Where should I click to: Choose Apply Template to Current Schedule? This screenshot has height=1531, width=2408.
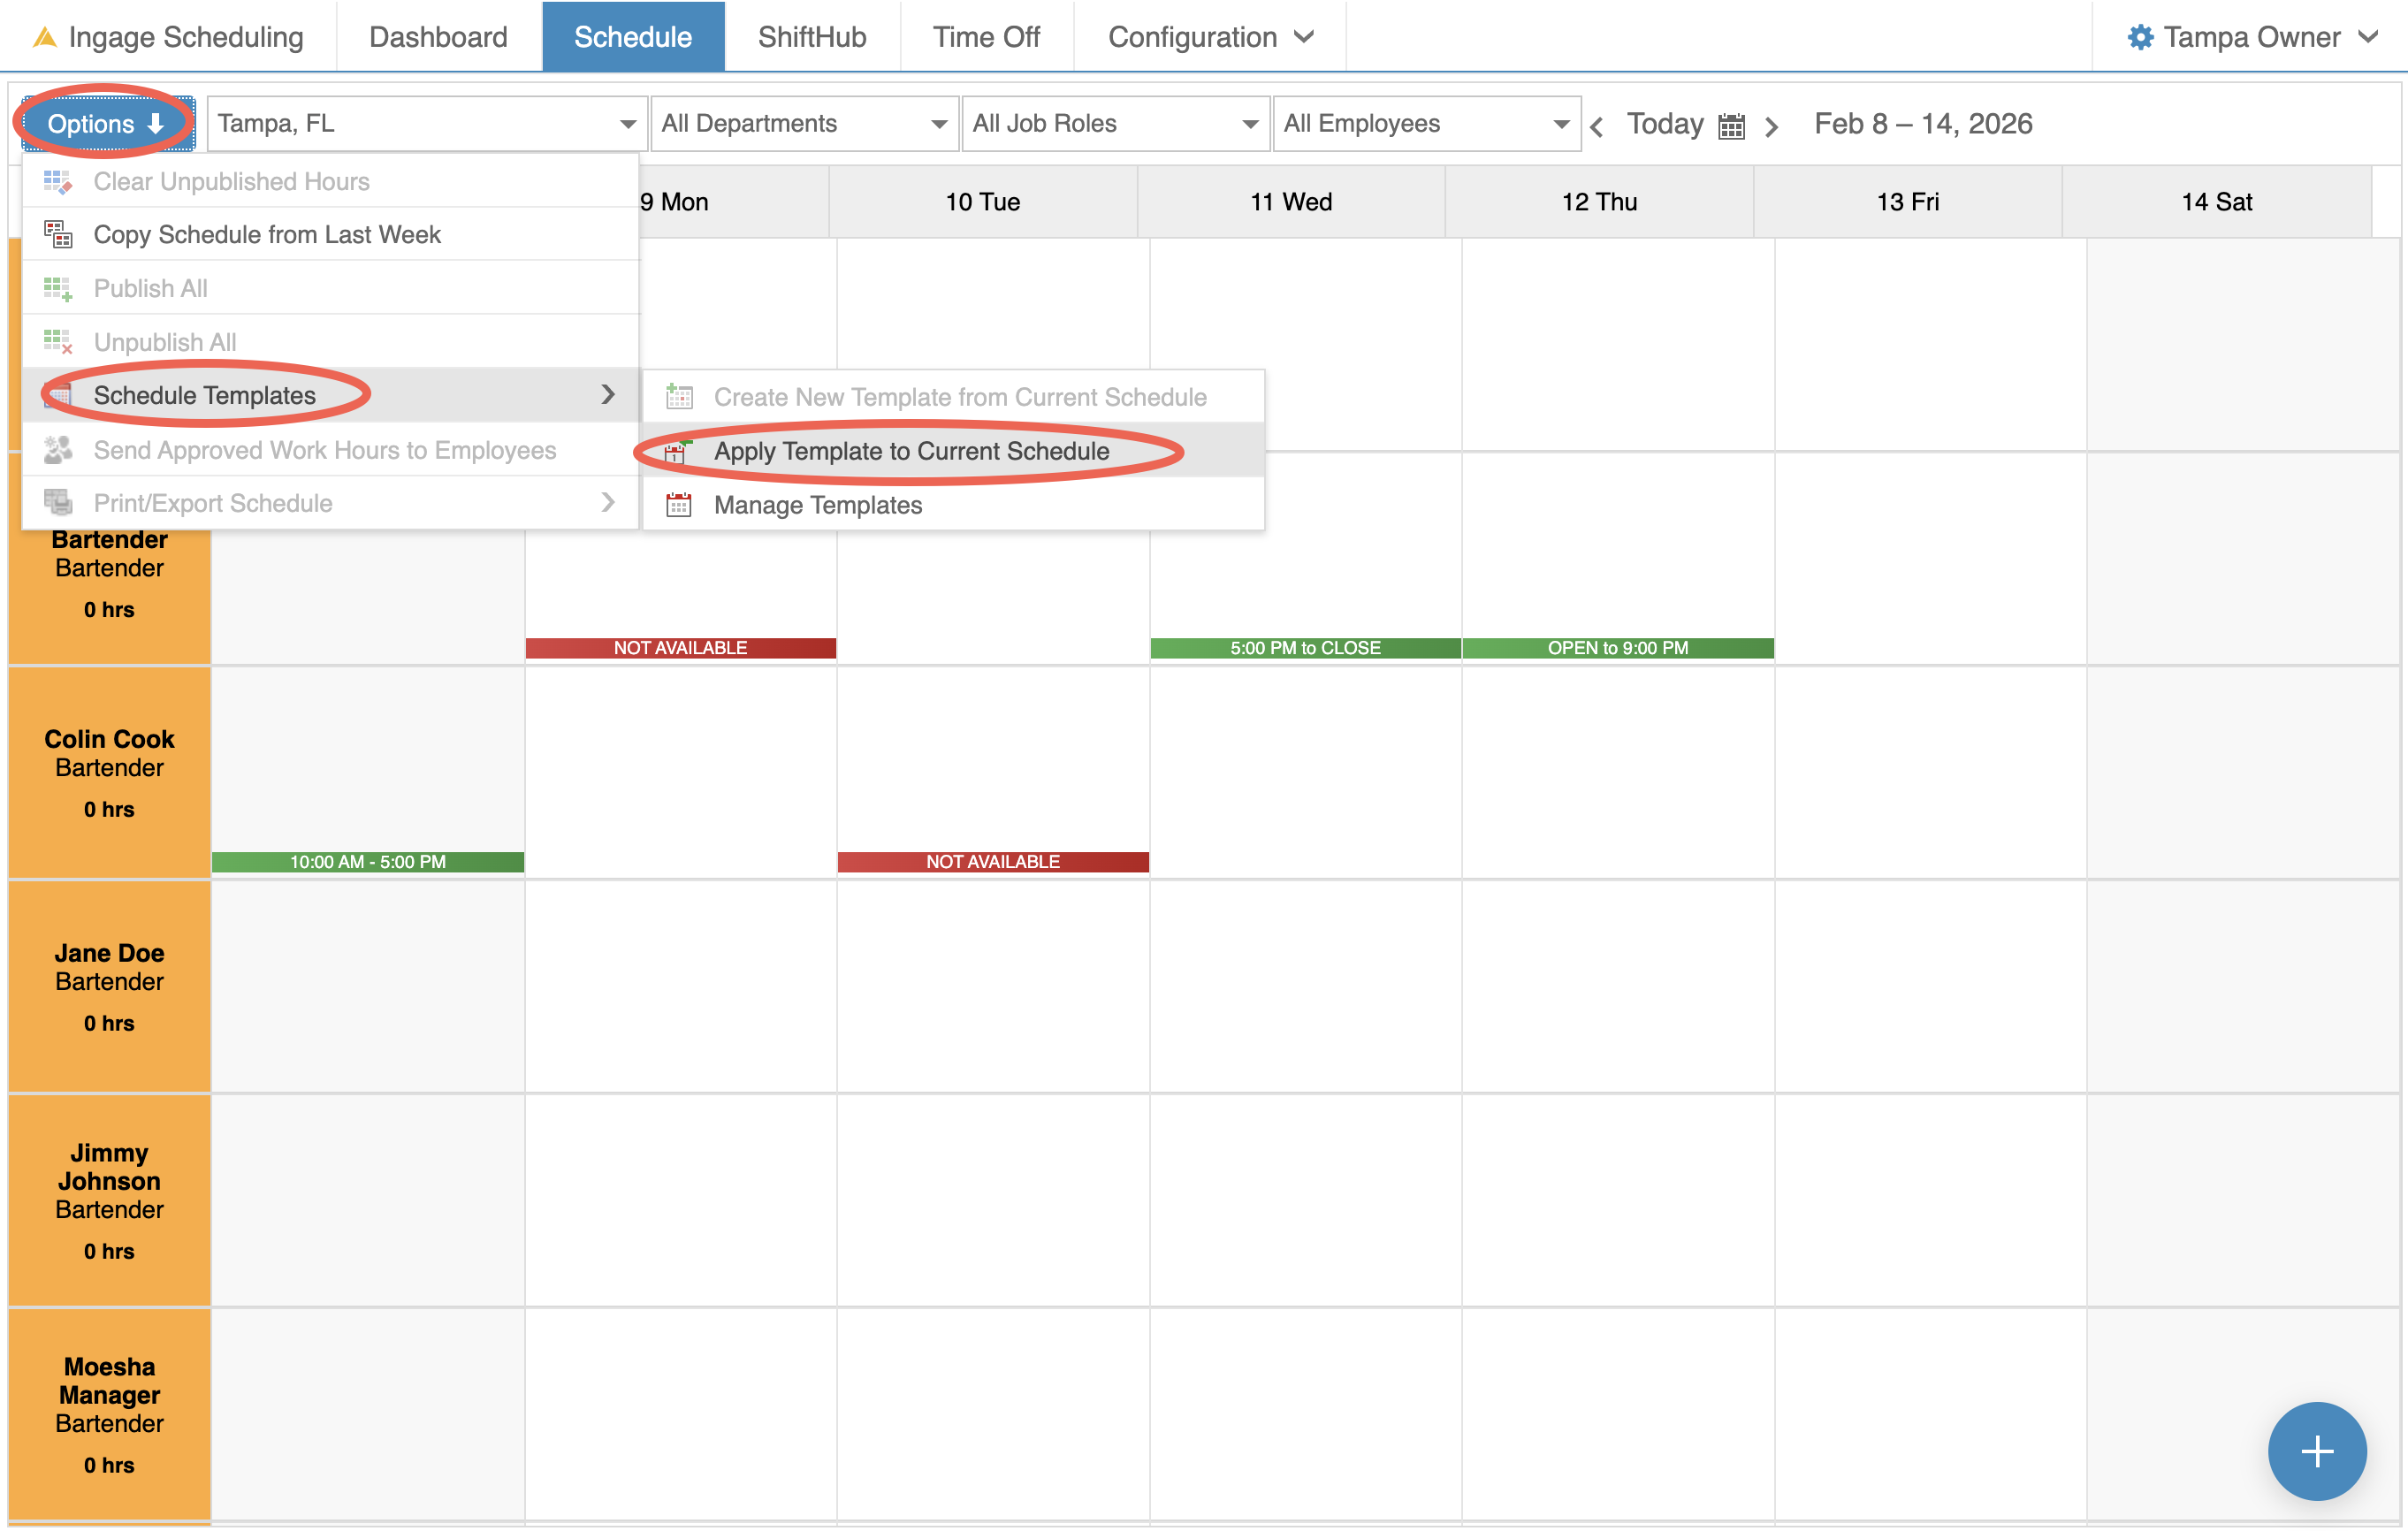click(x=910, y=451)
